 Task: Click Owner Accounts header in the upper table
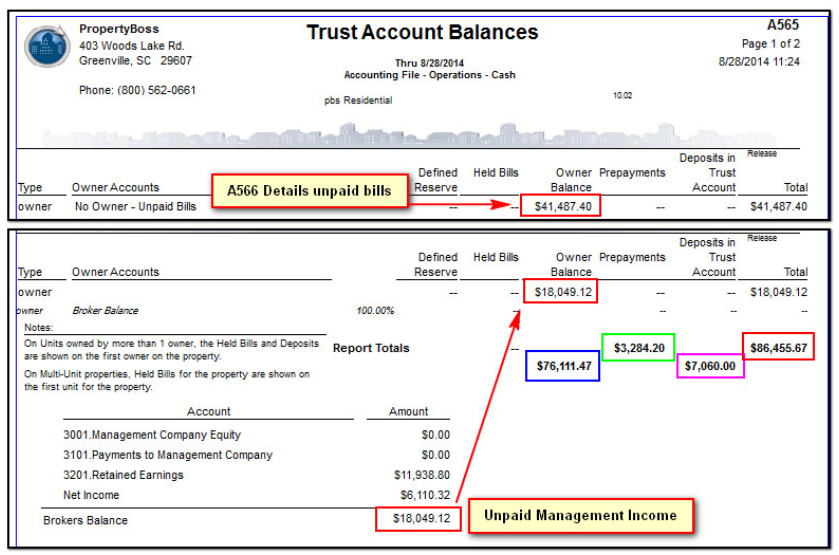click(x=116, y=188)
